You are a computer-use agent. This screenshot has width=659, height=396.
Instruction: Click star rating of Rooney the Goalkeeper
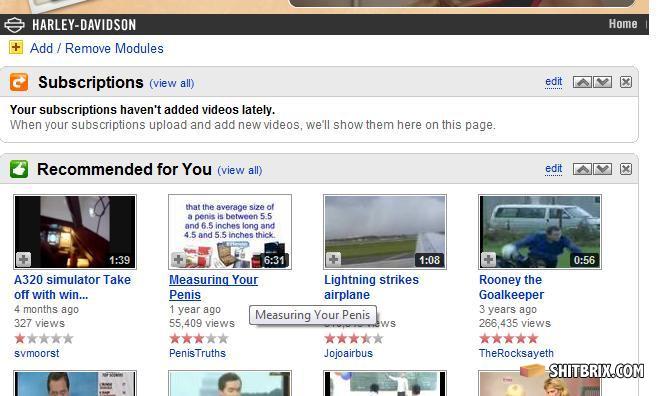(509, 338)
